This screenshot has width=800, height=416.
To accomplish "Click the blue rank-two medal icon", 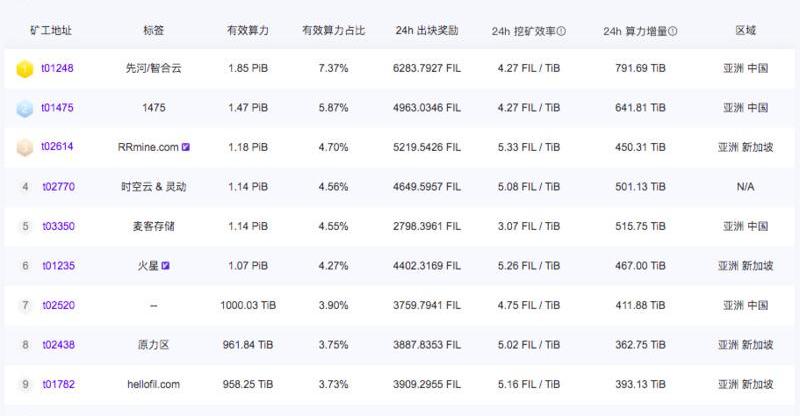I will [x=24, y=108].
